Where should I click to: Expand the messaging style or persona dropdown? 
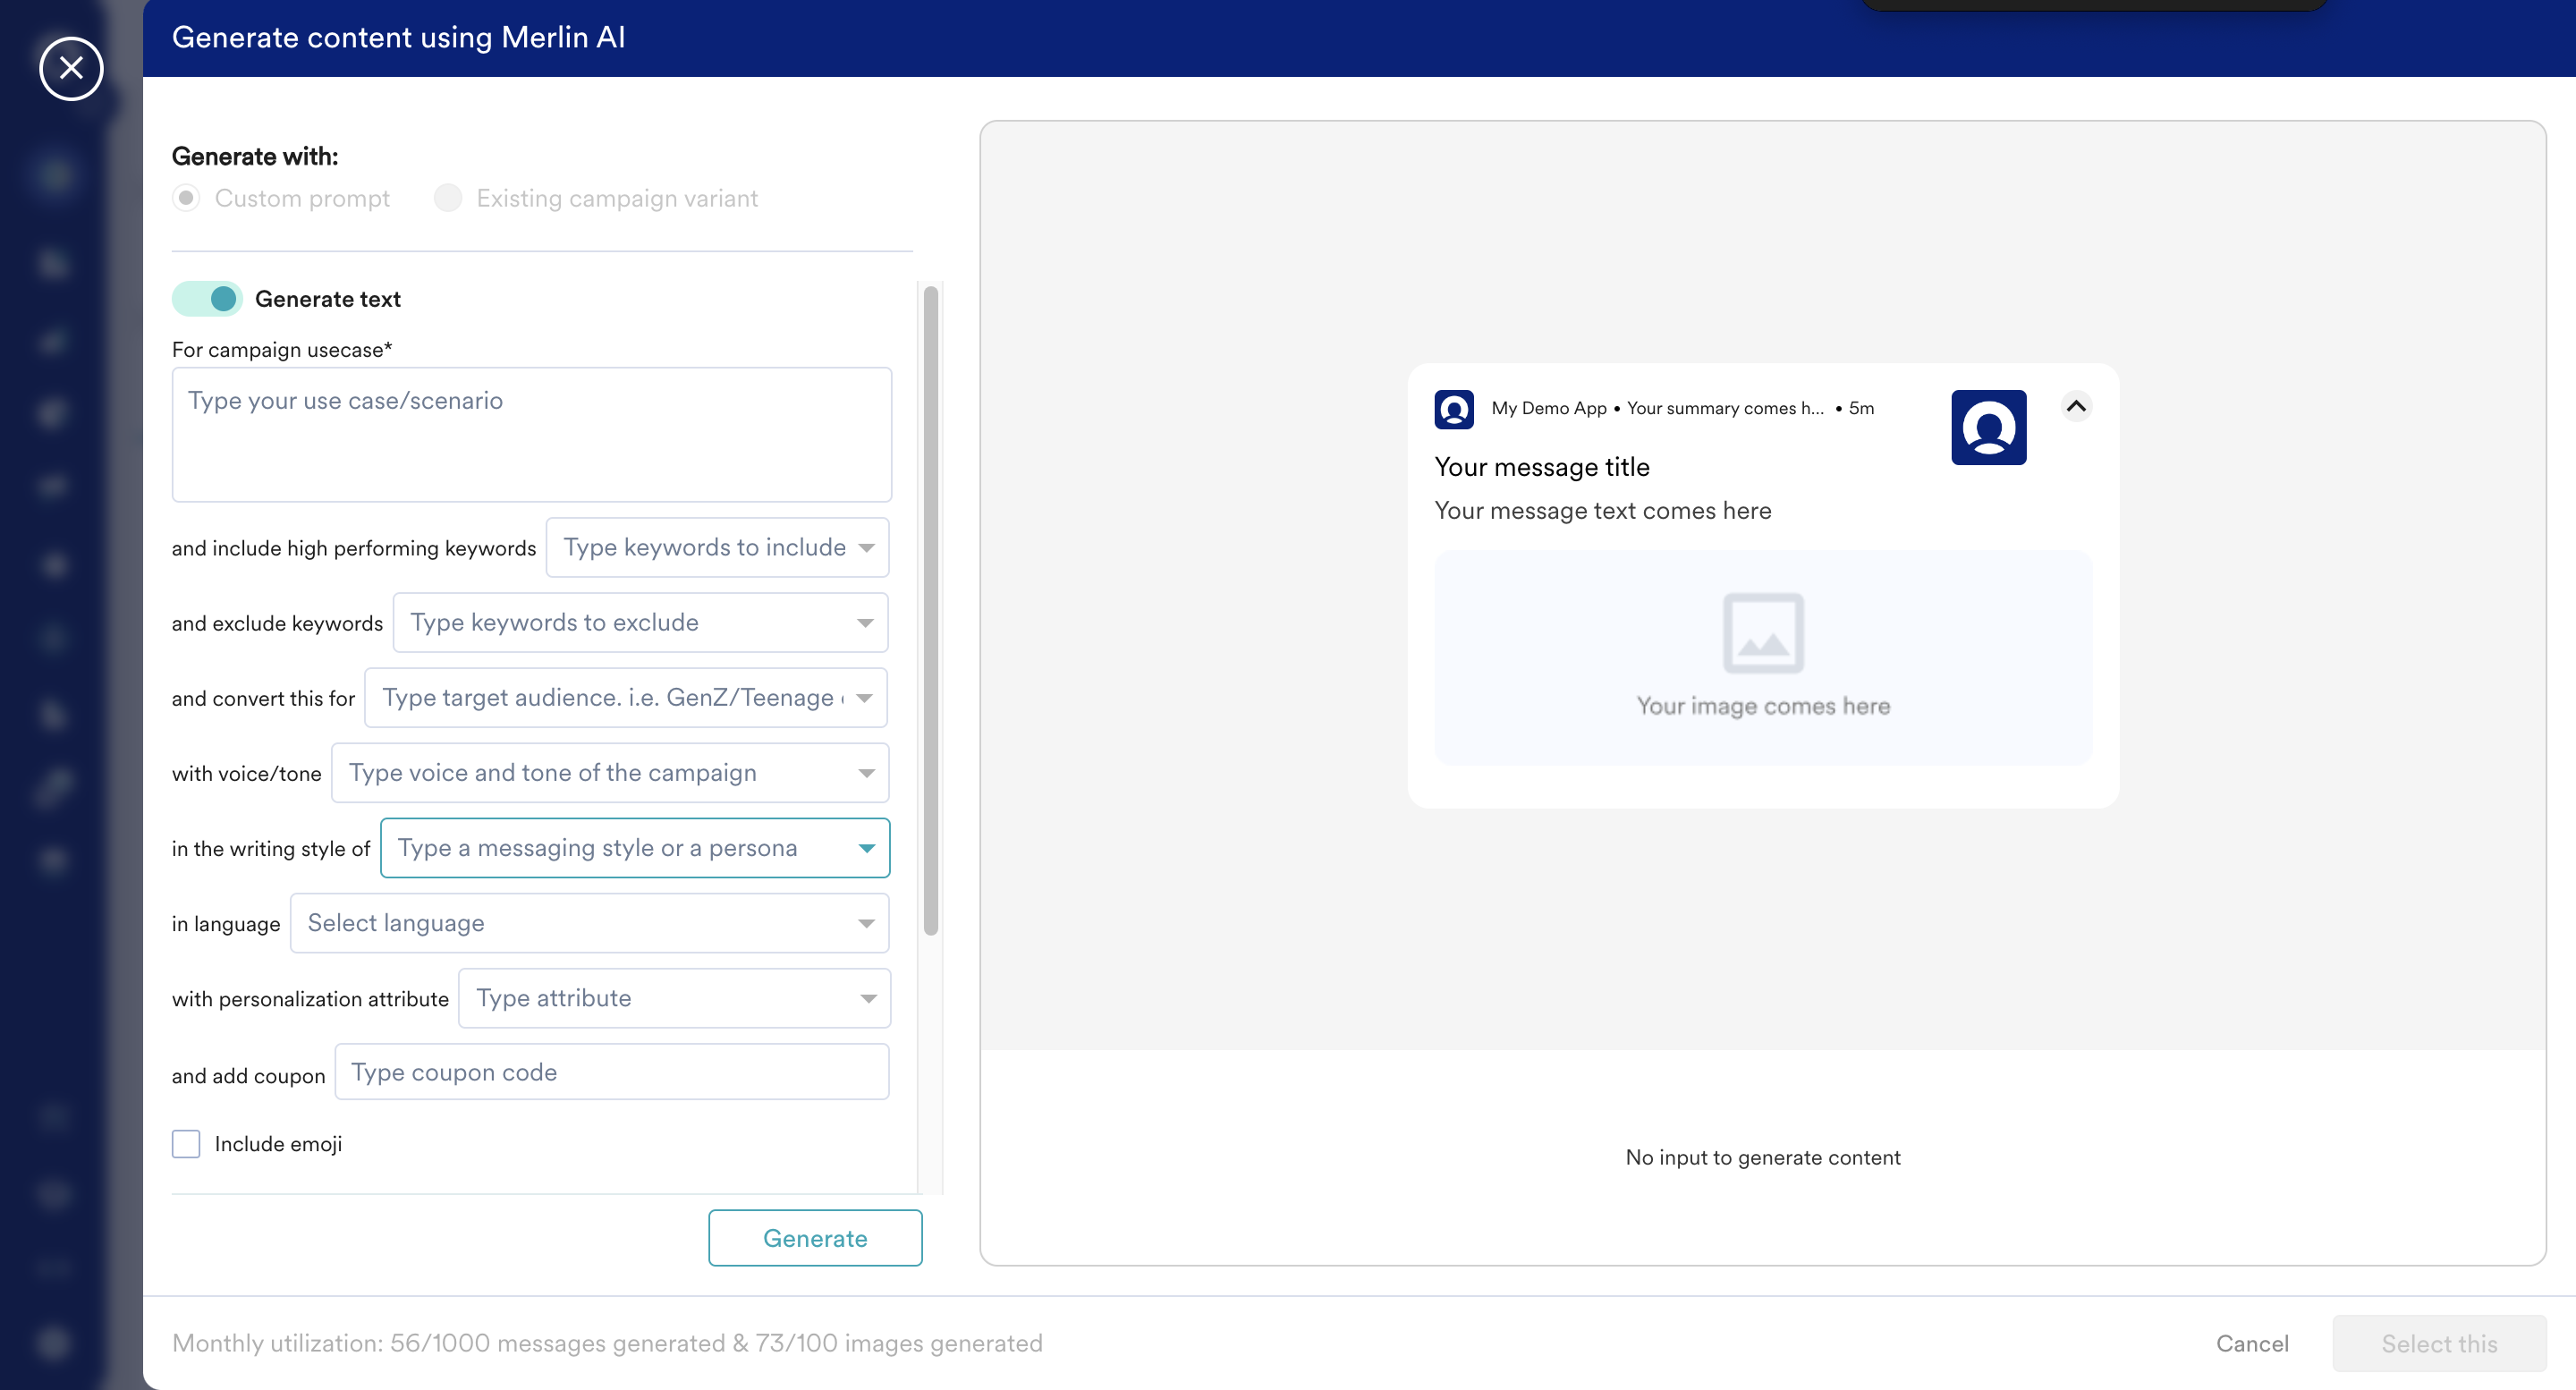(x=866, y=848)
